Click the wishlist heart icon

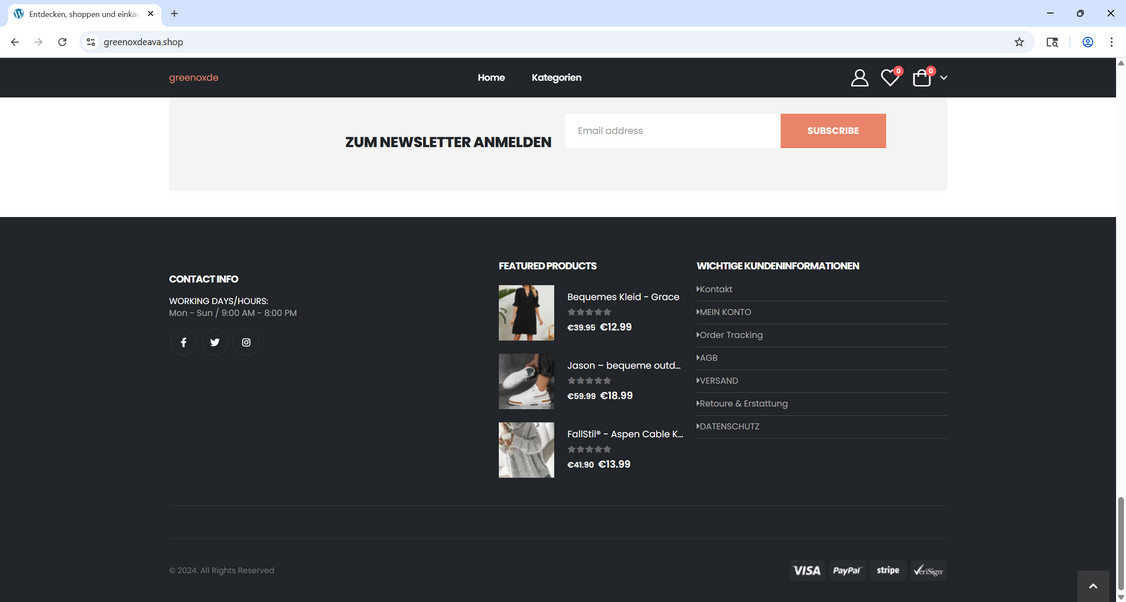890,77
